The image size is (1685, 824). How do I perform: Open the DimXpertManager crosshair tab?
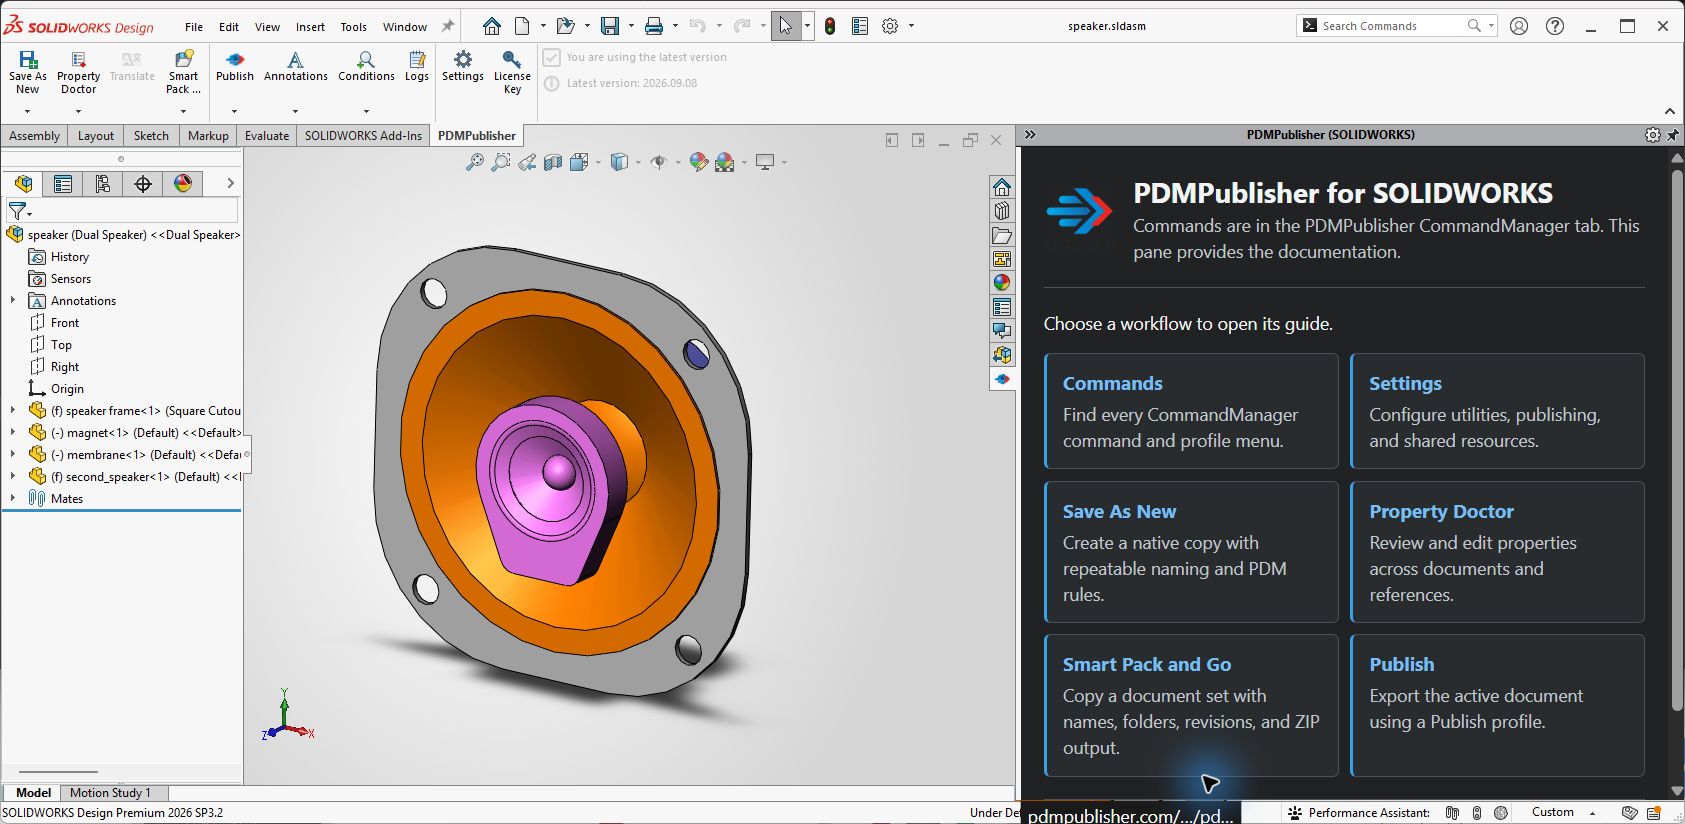pos(143,183)
